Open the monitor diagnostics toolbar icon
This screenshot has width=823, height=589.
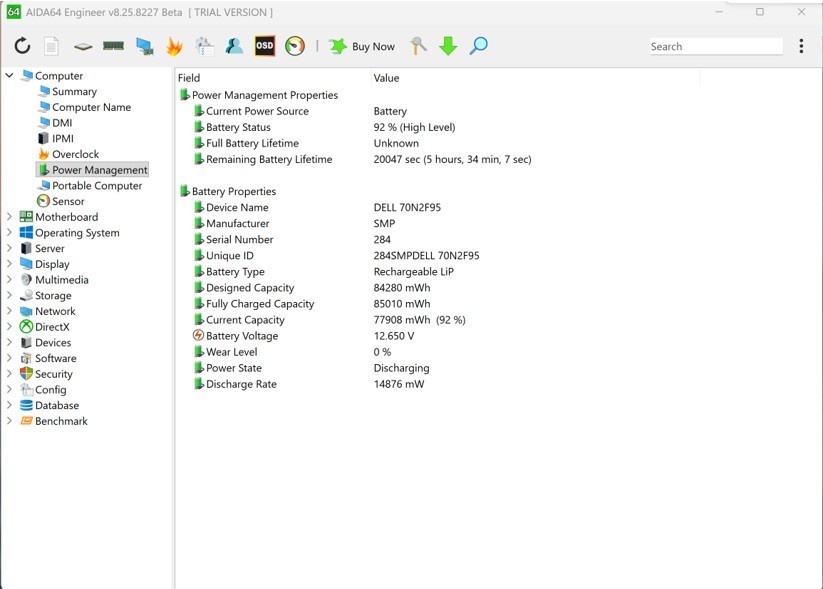144,46
